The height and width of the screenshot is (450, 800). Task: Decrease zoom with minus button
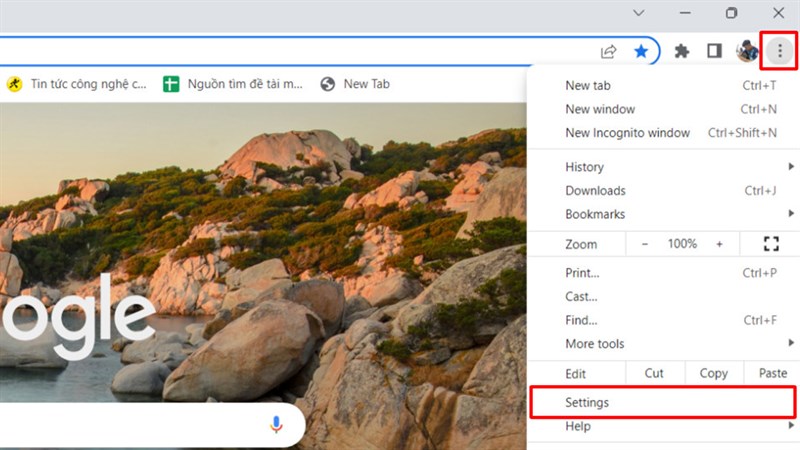coord(644,244)
